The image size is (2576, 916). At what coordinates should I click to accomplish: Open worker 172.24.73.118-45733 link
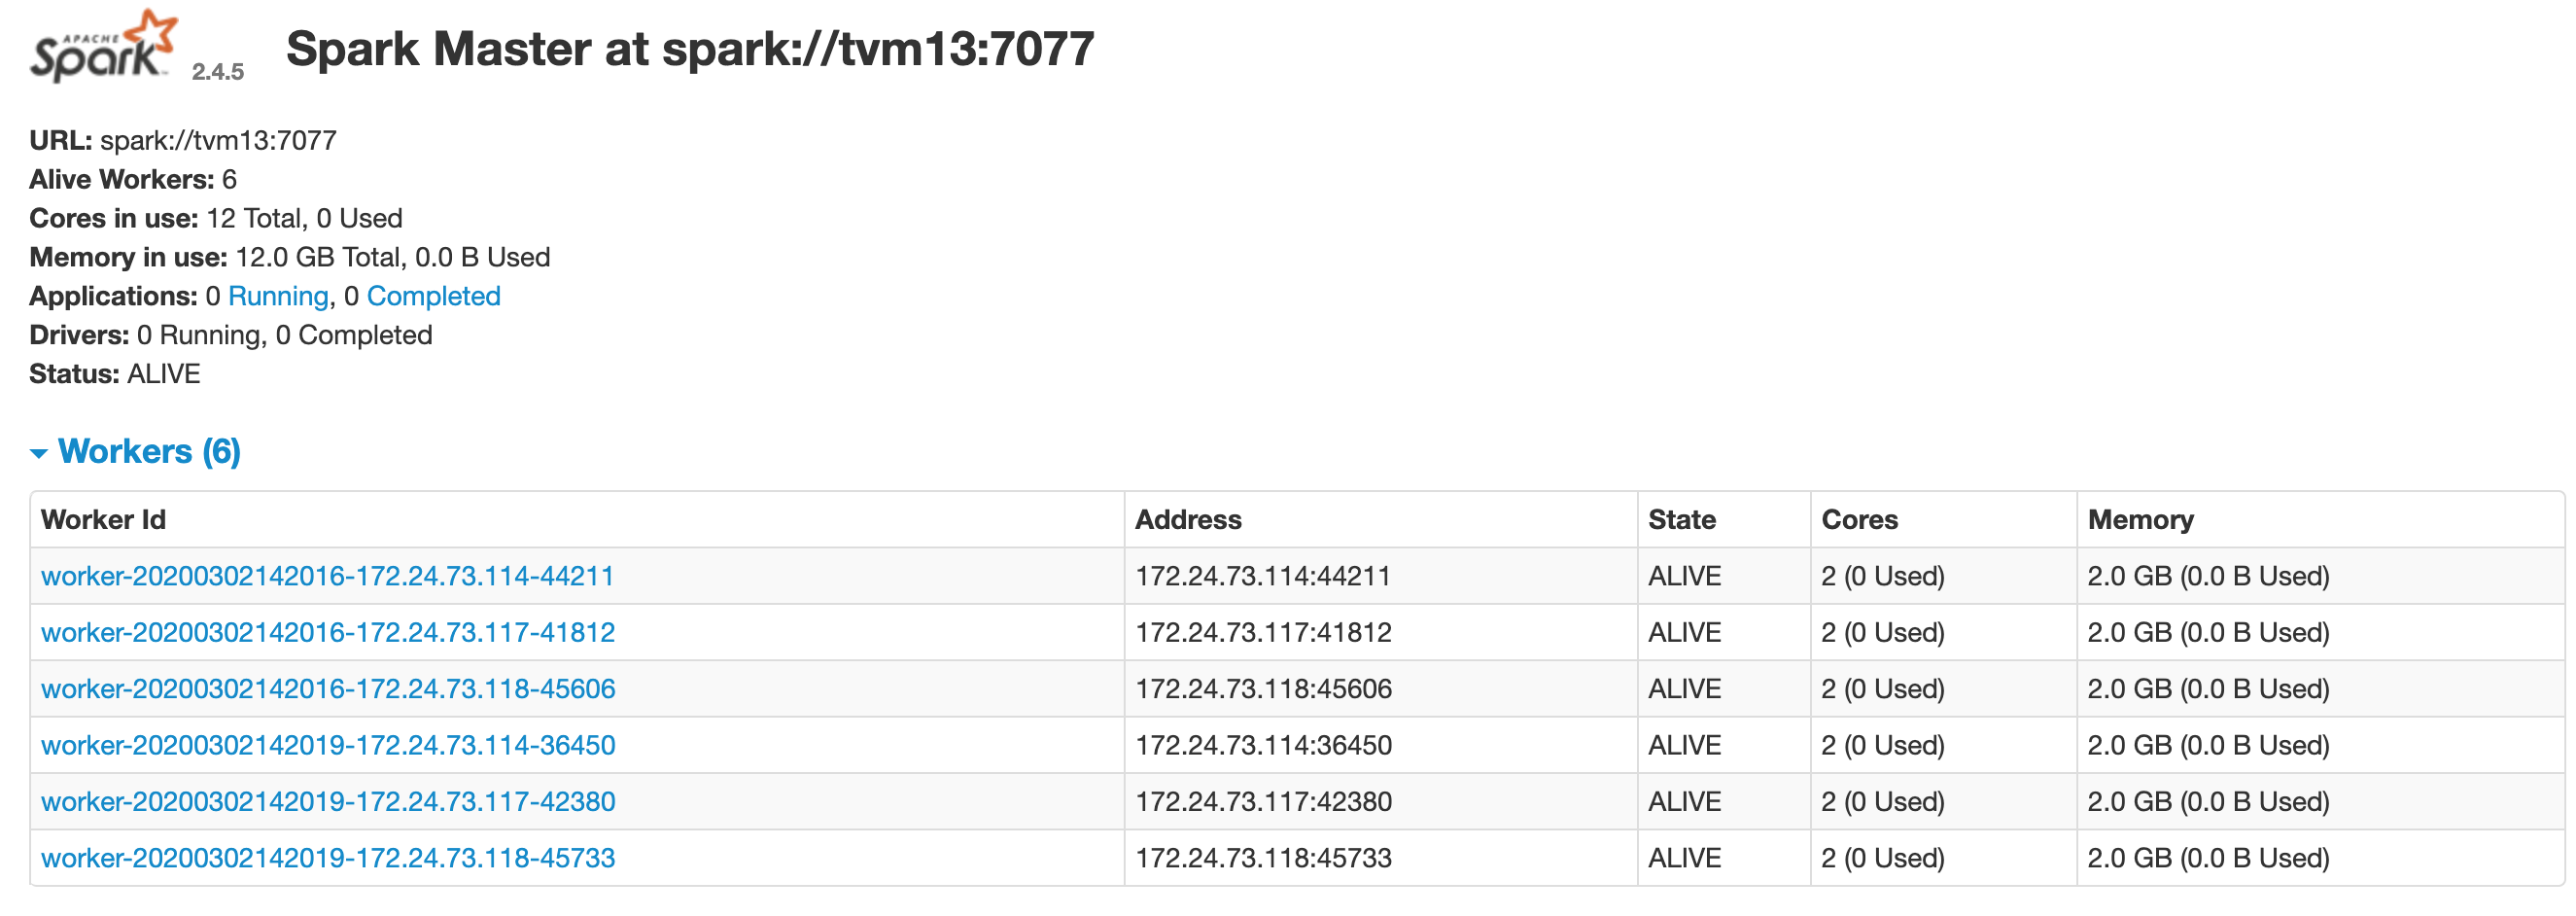coord(327,858)
